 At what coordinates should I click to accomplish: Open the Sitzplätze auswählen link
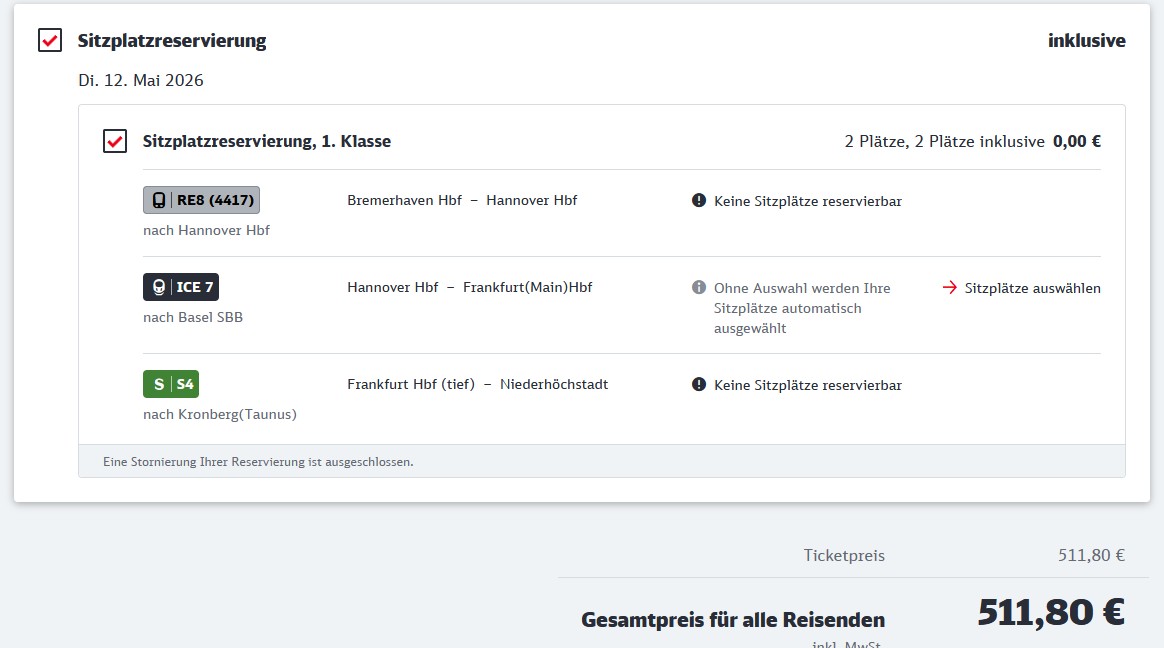[x=1032, y=288]
